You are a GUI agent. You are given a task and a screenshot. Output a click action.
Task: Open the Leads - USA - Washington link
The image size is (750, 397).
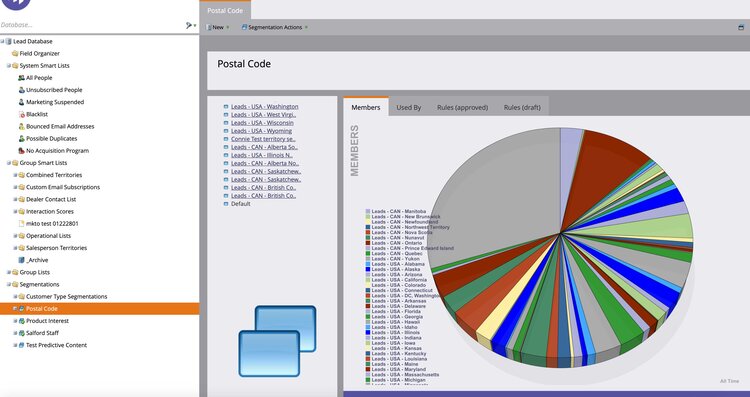(265, 106)
